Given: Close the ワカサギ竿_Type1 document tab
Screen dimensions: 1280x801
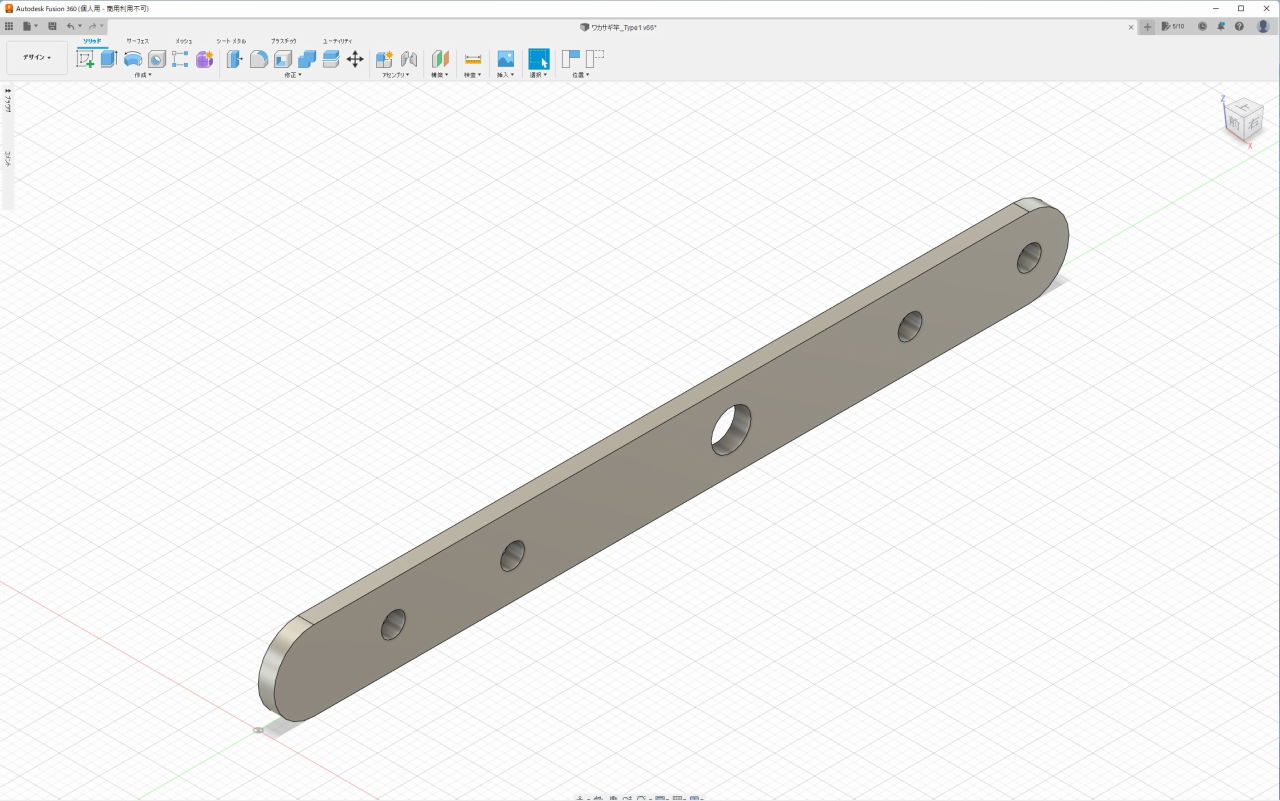Looking at the screenshot, I should (1131, 27).
